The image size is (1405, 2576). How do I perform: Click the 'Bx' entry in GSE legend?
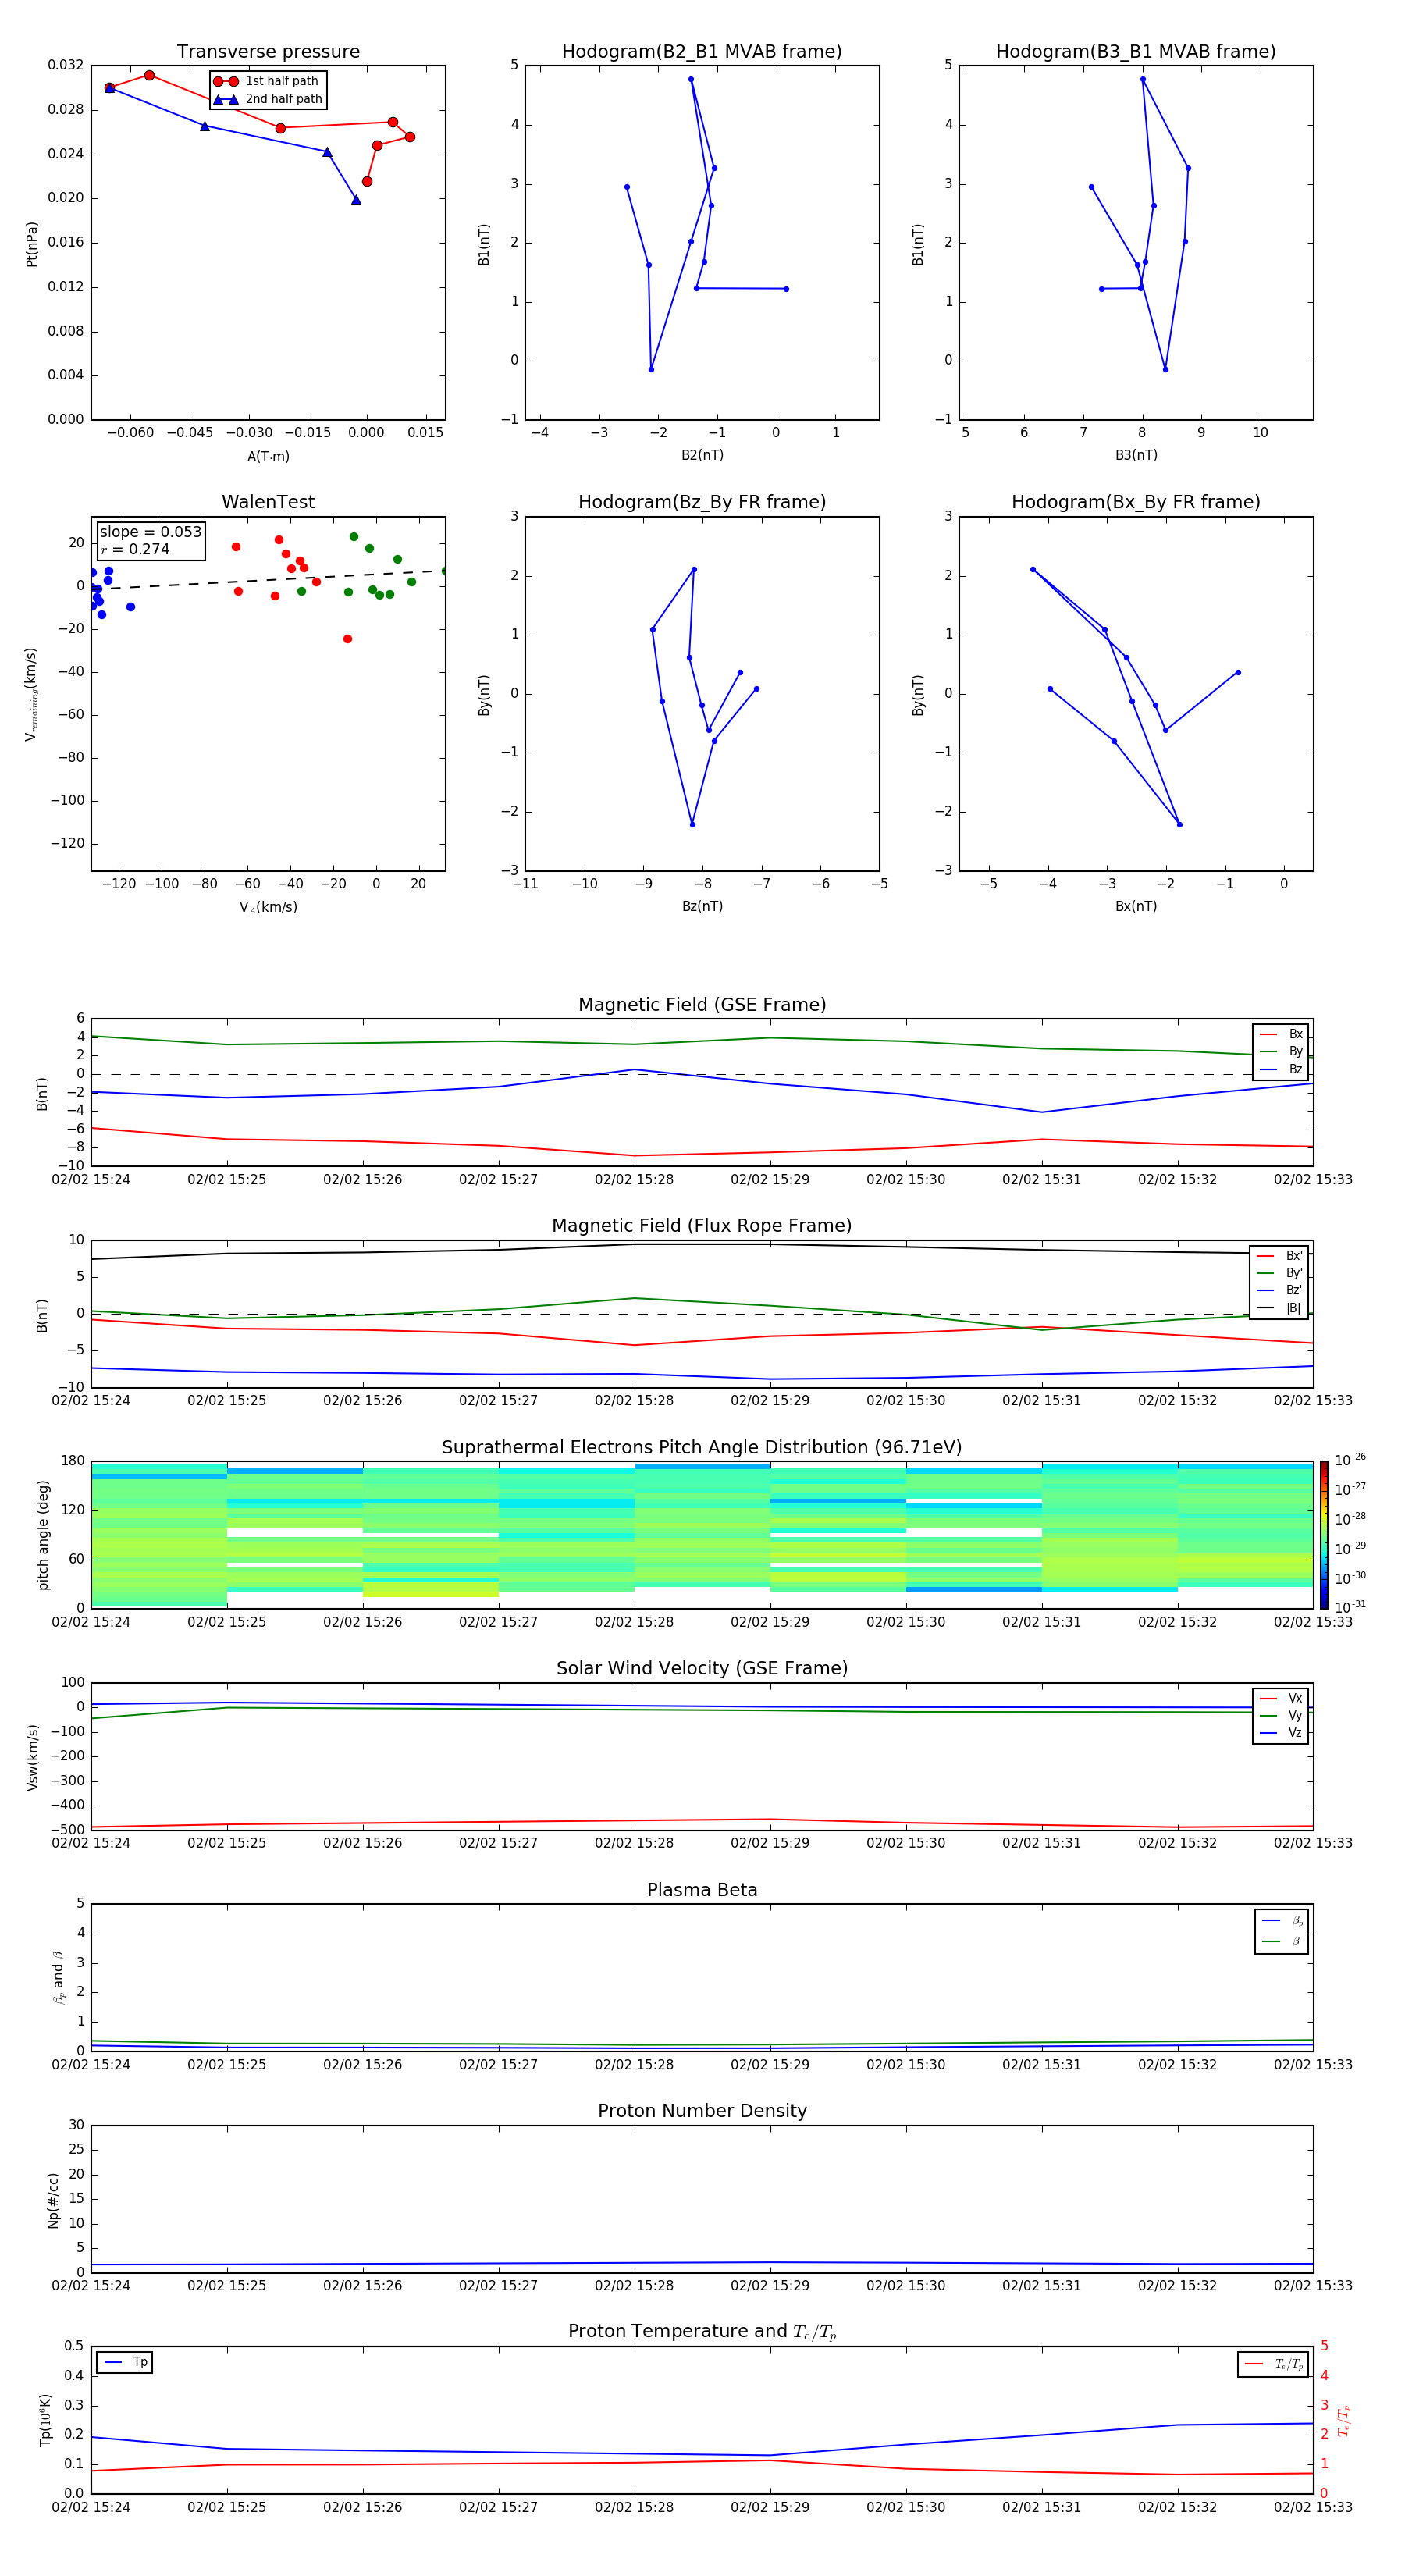point(1281,1034)
